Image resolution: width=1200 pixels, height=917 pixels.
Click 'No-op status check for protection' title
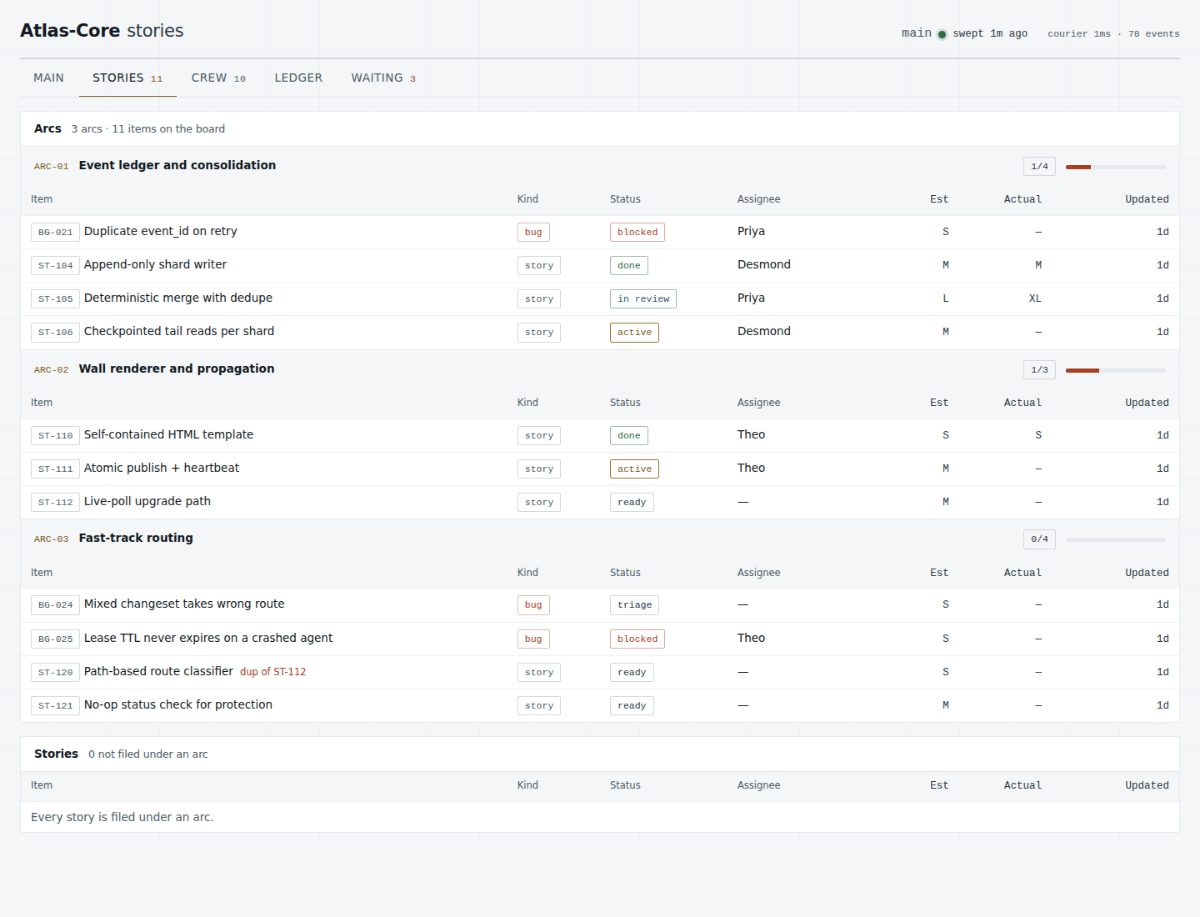click(178, 705)
